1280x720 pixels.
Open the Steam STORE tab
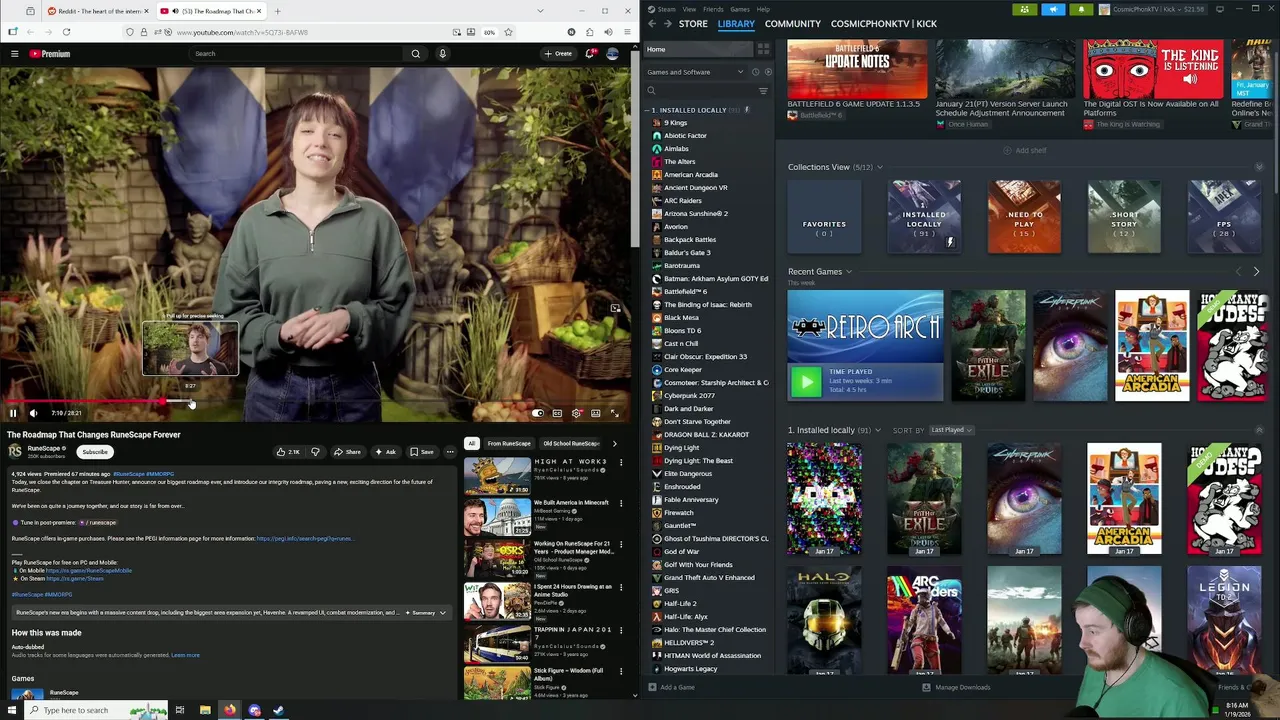[693, 23]
